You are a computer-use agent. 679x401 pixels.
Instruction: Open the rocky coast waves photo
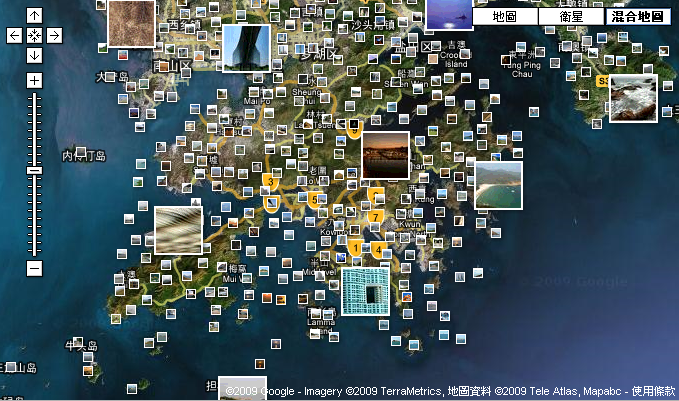pos(633,98)
